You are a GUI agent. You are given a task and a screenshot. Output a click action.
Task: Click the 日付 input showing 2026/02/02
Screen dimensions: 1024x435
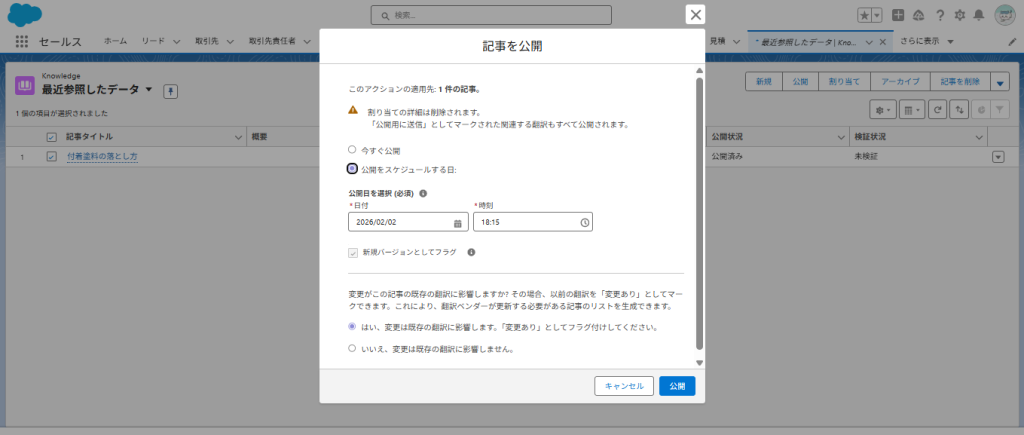(x=408, y=222)
